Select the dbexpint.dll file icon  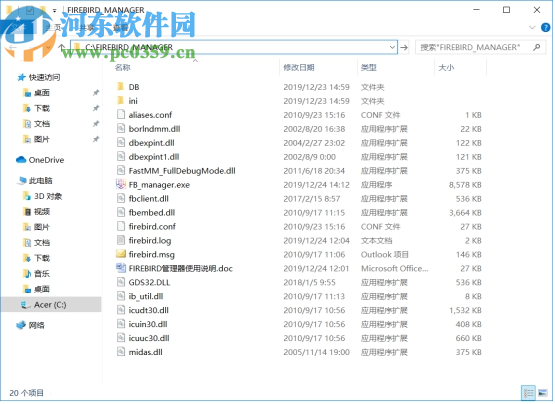[x=121, y=143]
